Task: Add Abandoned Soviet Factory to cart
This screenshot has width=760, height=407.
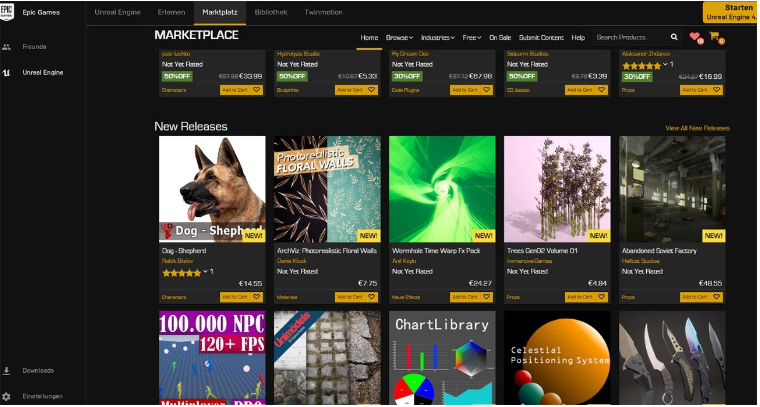Action: click(x=696, y=297)
